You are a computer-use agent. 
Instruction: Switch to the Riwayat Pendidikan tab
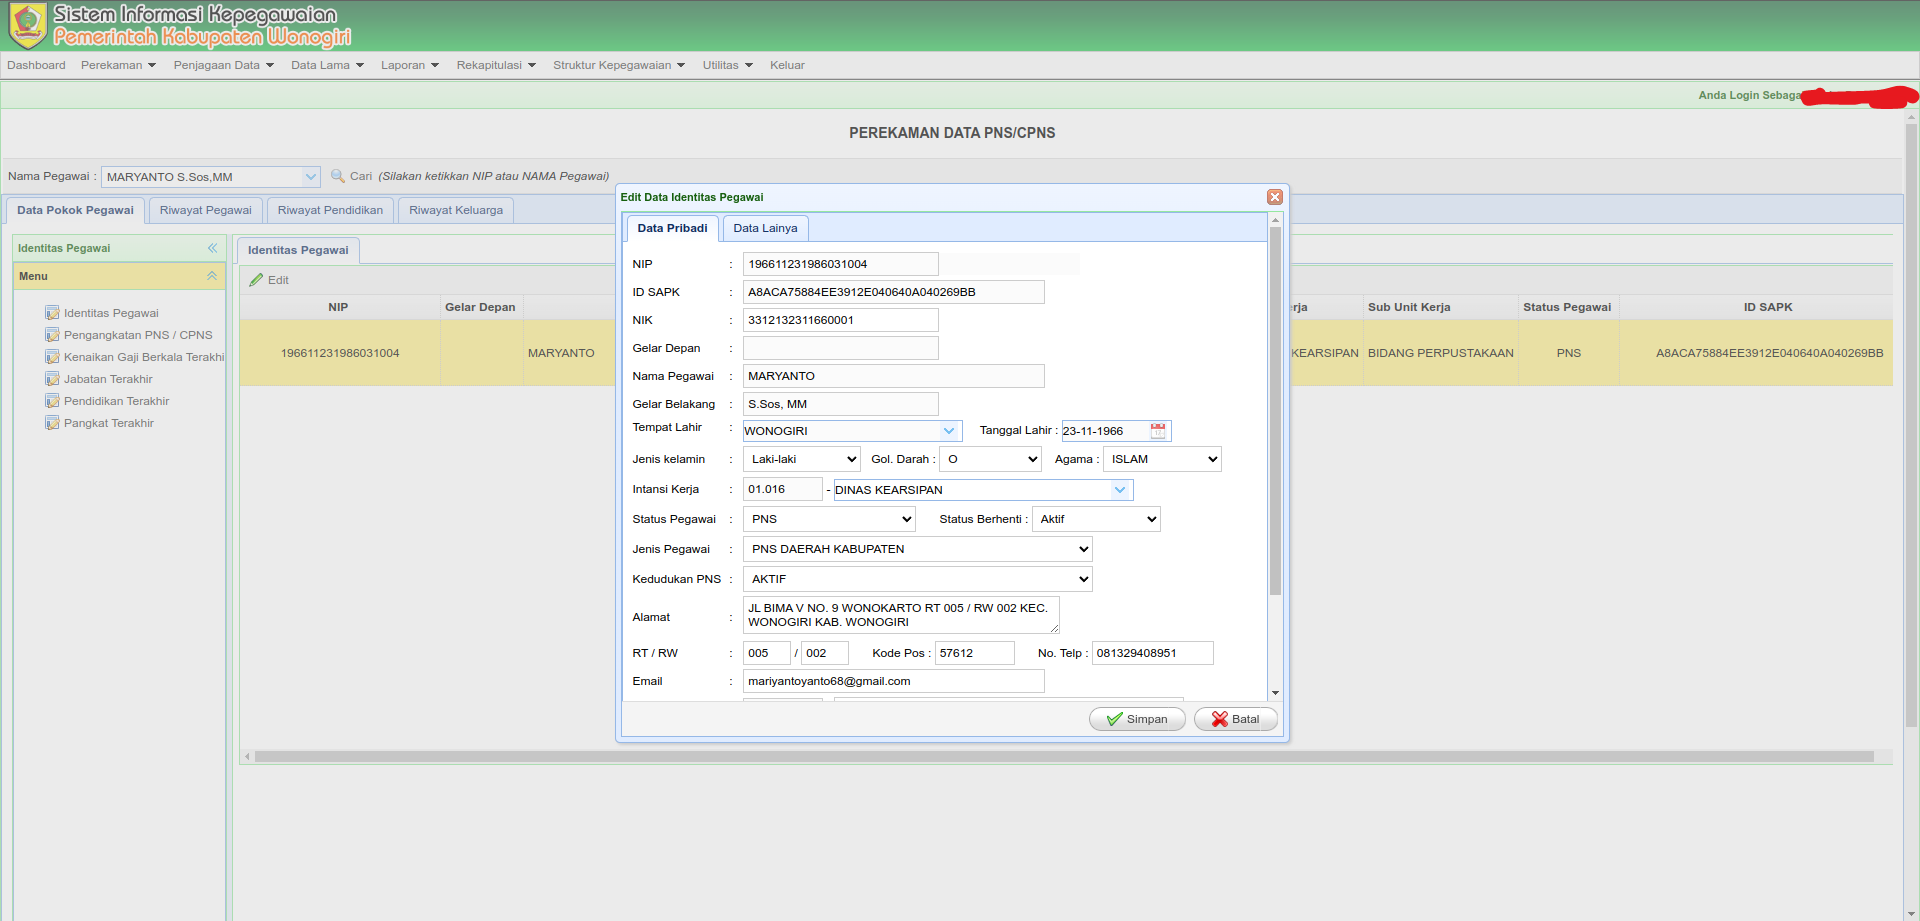330,210
